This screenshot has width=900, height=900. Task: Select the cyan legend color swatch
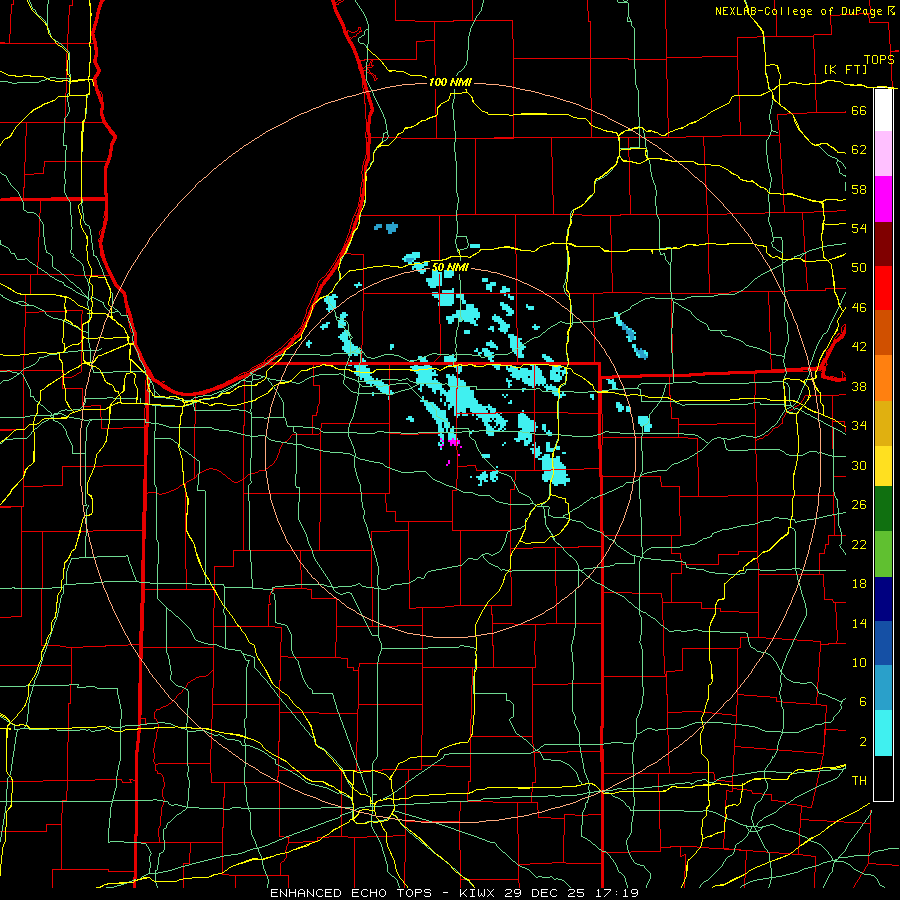point(883,733)
